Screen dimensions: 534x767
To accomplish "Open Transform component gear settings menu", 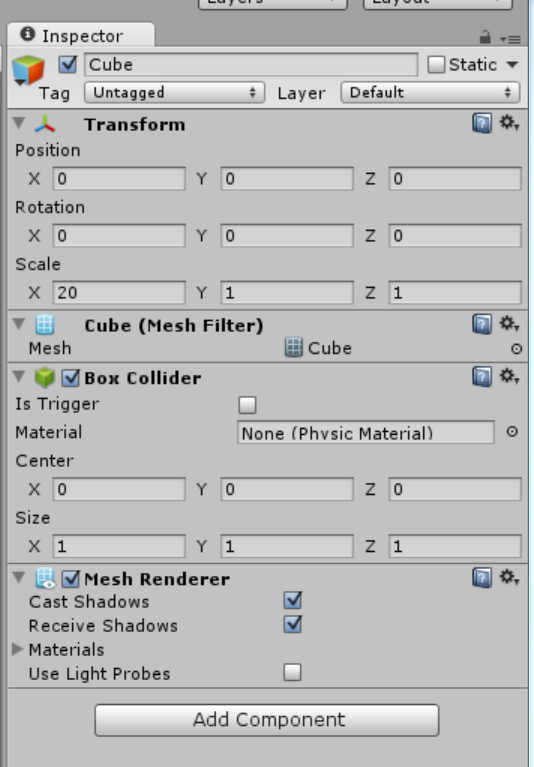I will pyautogui.click(x=509, y=123).
